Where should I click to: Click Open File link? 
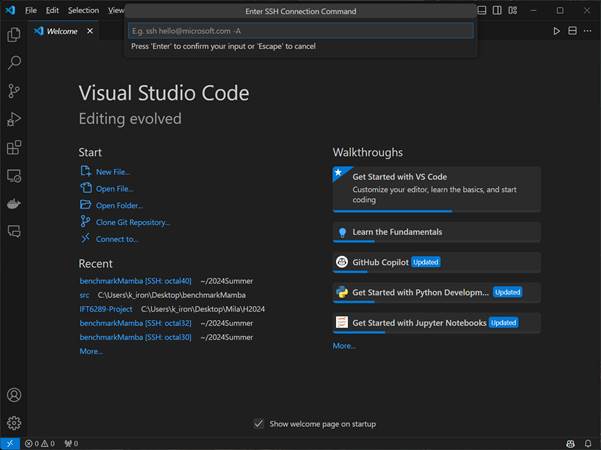click(114, 189)
